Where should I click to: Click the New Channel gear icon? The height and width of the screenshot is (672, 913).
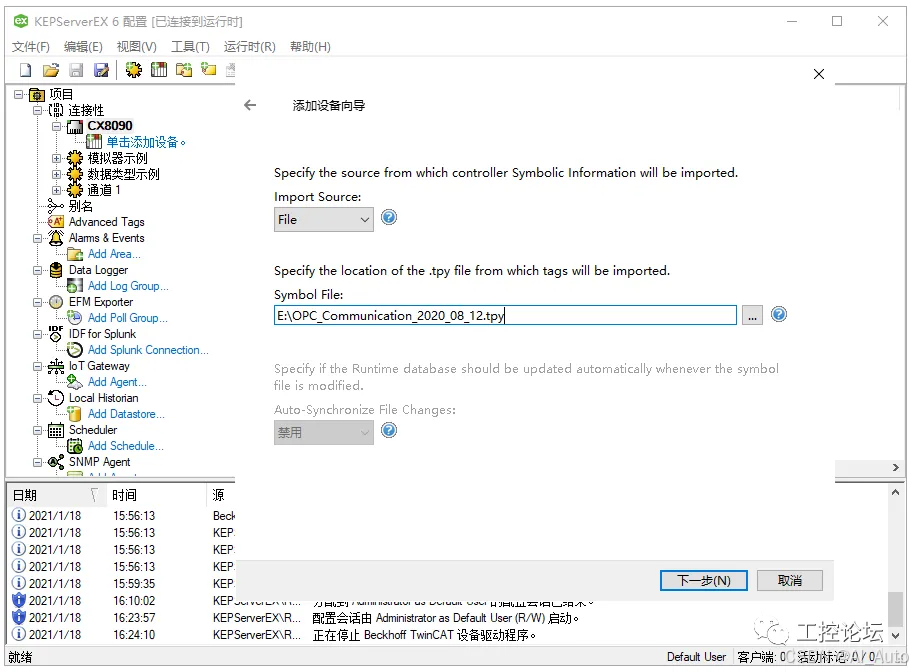[134, 70]
